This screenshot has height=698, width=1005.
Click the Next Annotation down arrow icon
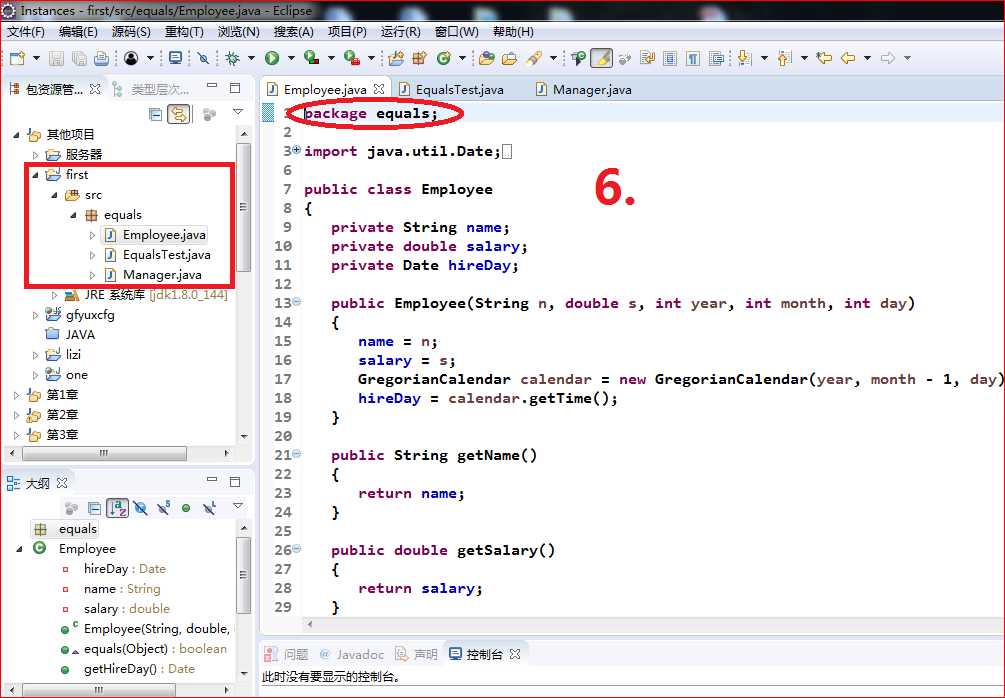(743, 58)
